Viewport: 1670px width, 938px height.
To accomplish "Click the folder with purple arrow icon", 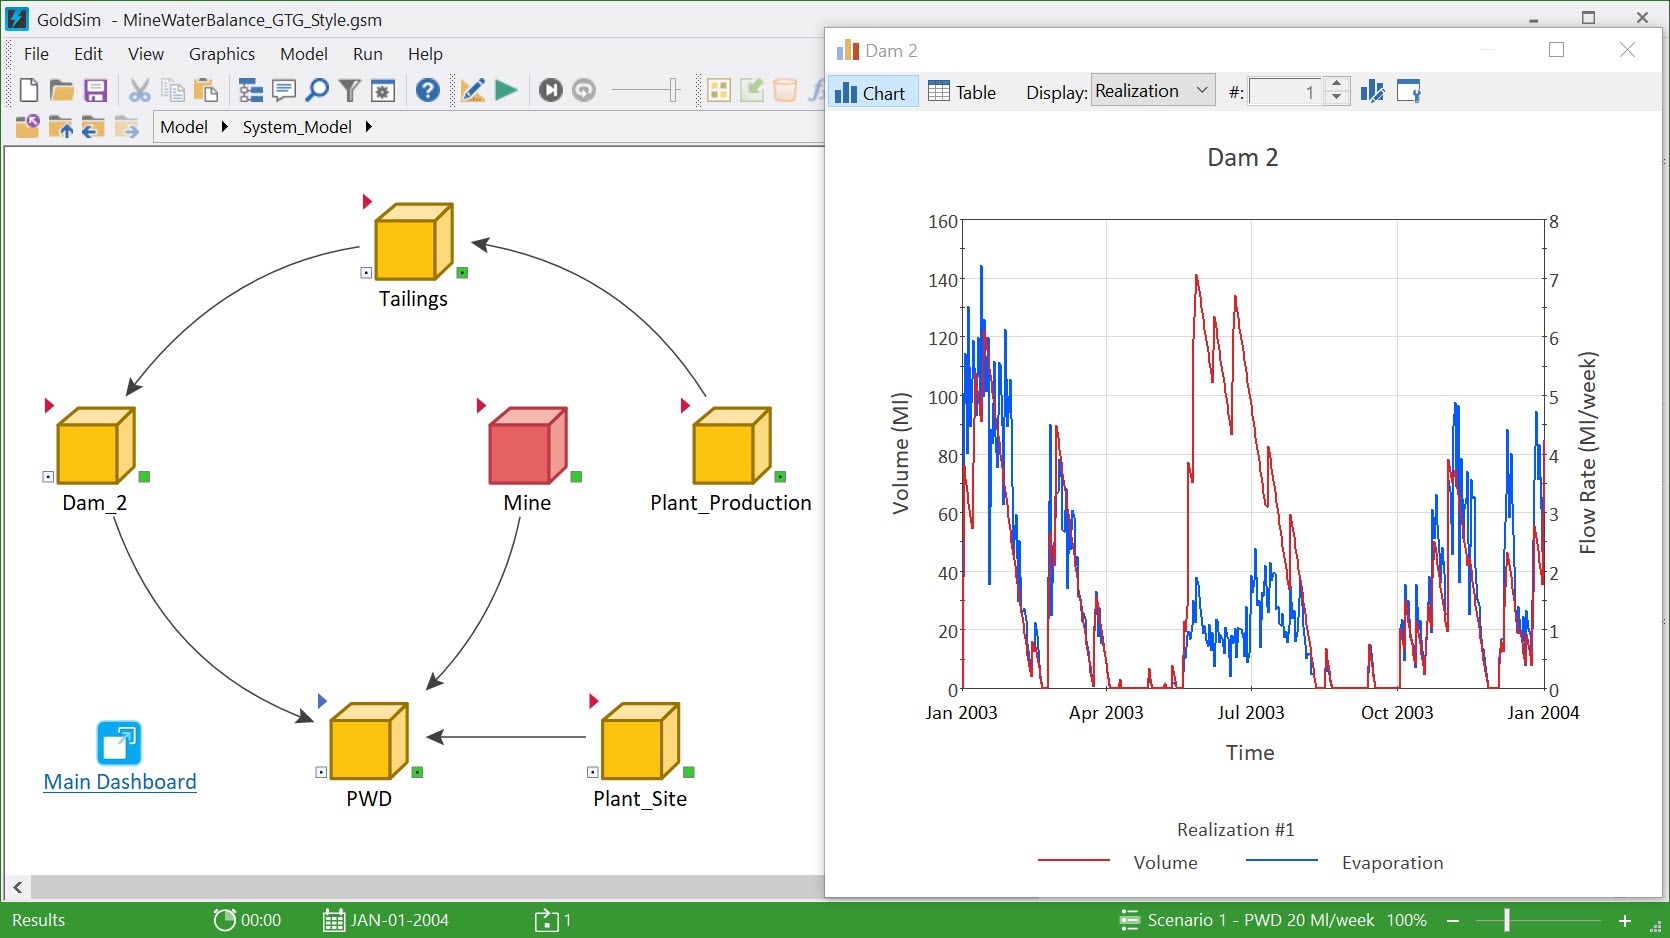I will coord(28,127).
